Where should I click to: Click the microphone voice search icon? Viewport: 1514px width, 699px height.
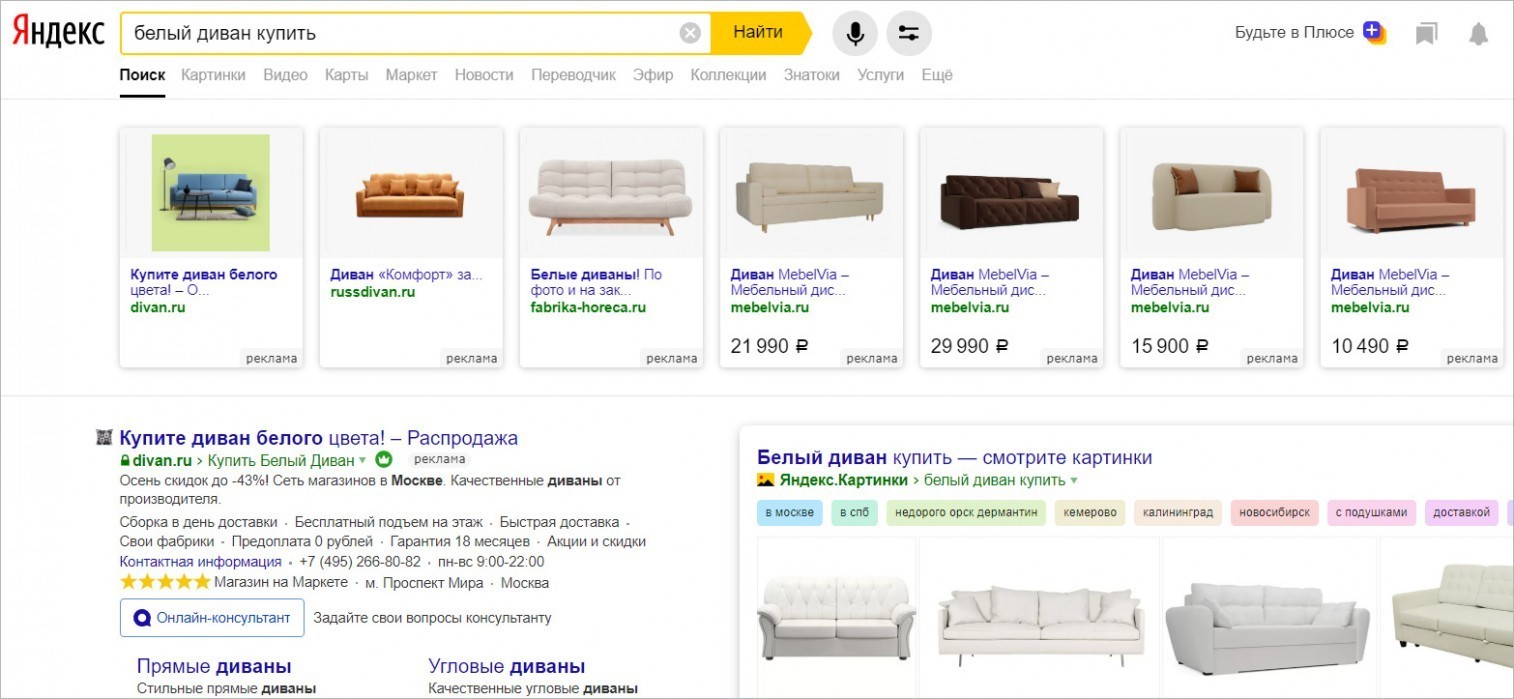[855, 33]
